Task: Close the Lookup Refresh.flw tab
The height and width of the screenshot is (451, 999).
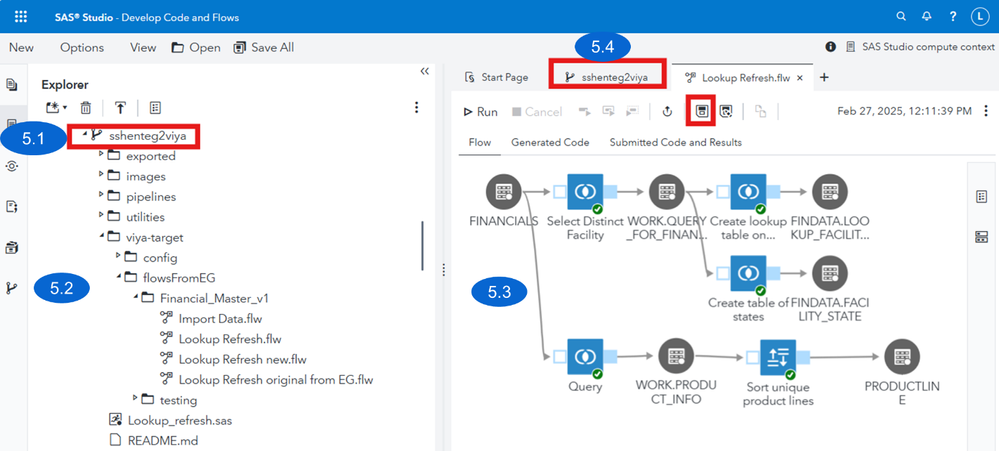Action: pyautogui.click(x=800, y=78)
